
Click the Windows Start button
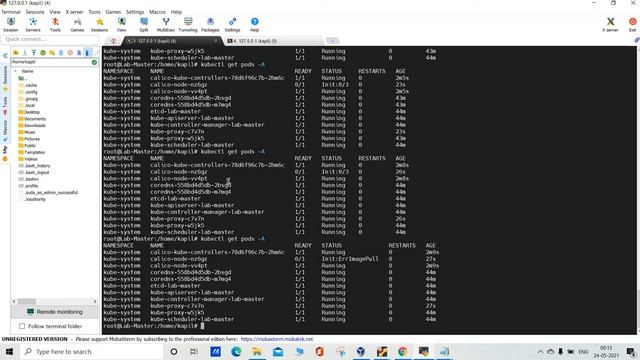pyautogui.click(x=9, y=351)
